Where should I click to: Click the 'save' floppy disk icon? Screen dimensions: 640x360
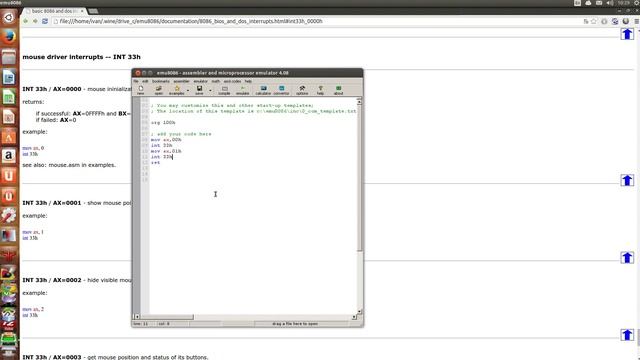tap(199, 90)
